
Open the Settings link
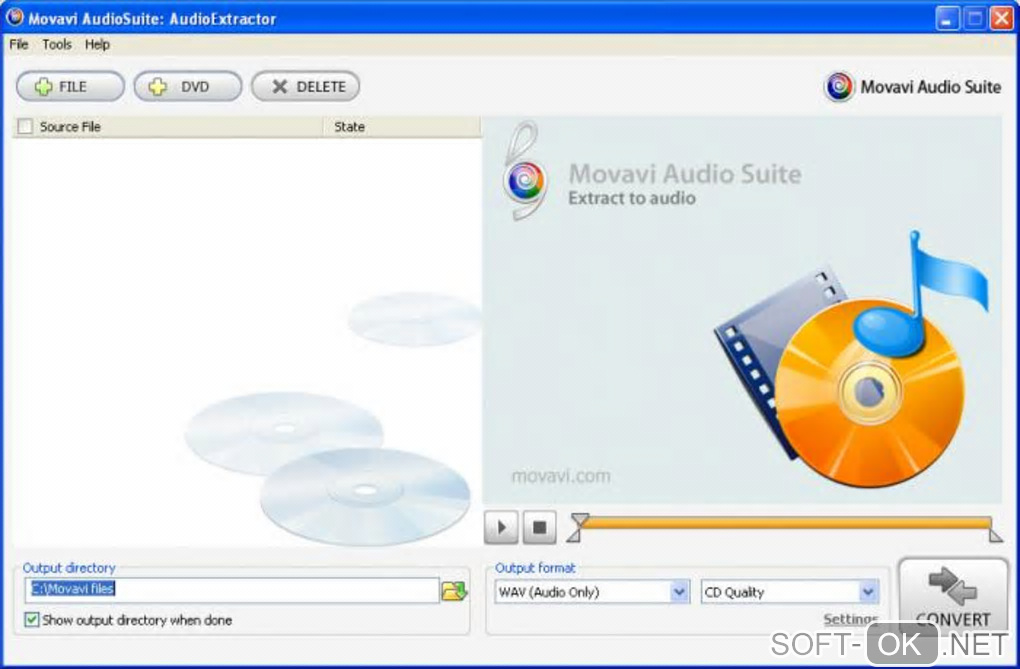pos(850,618)
